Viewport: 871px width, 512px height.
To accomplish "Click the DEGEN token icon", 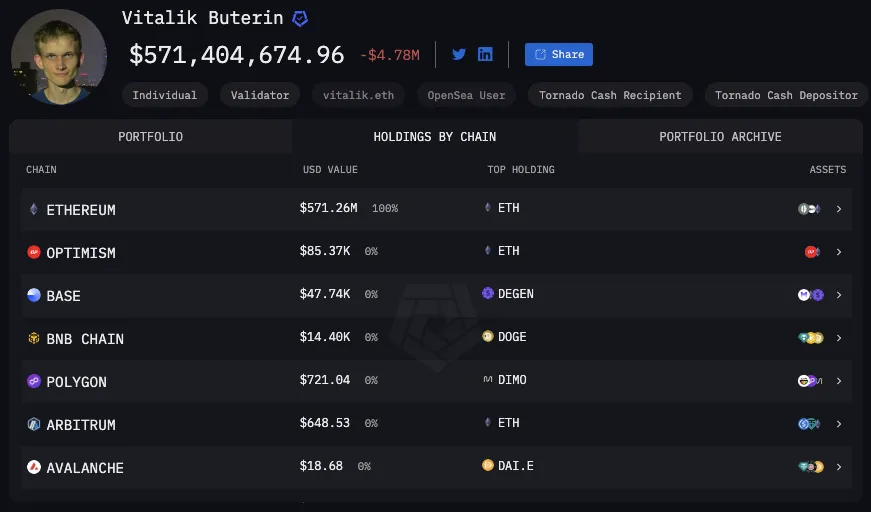I will (488, 293).
